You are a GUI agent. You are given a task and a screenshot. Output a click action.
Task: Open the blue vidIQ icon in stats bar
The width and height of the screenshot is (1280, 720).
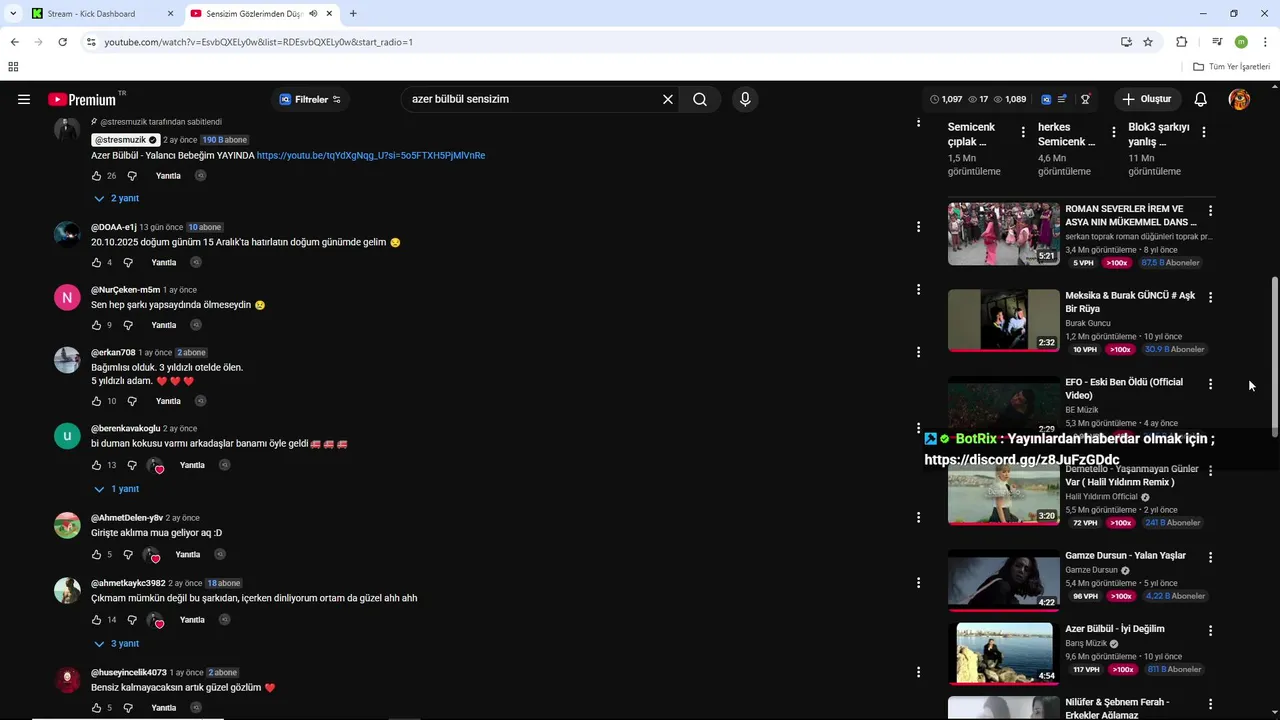point(1046,99)
